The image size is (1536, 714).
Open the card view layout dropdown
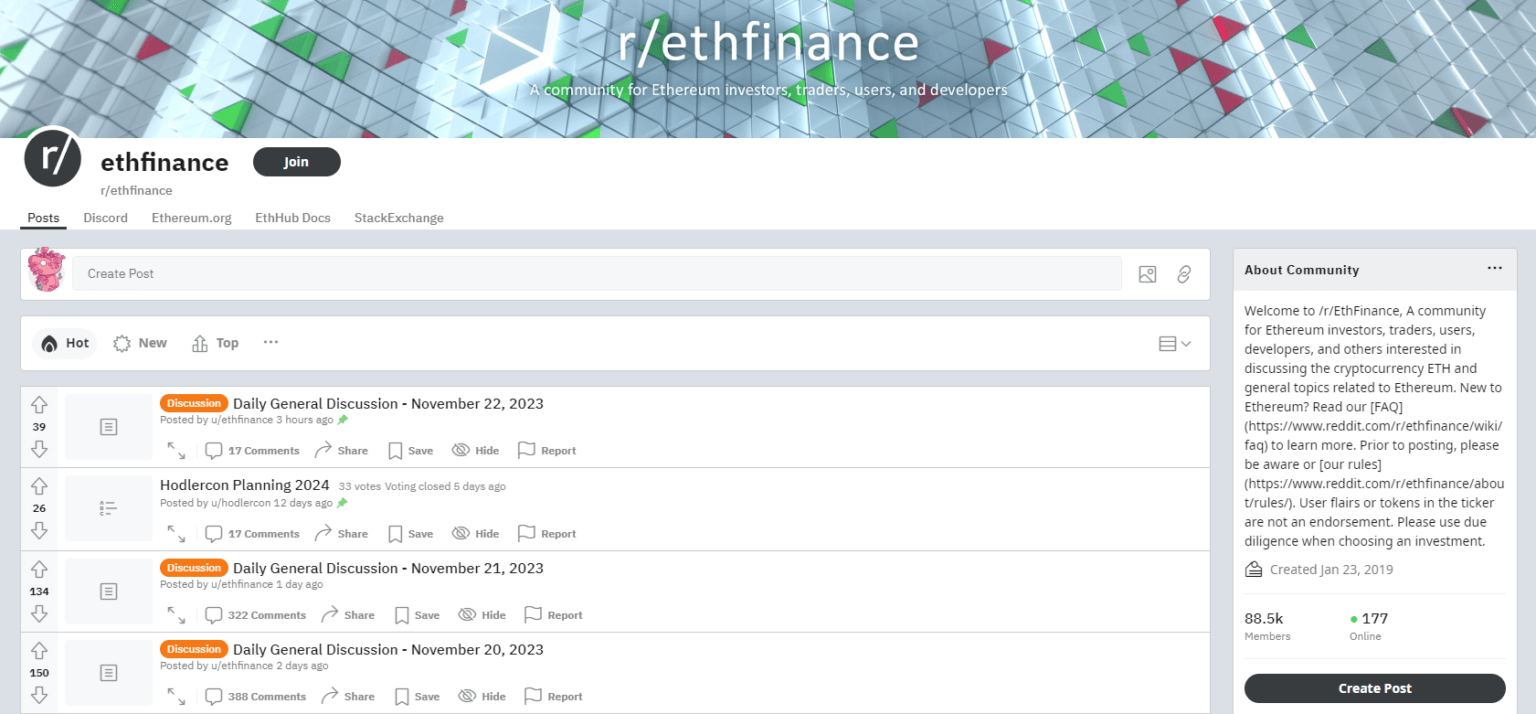(1175, 343)
